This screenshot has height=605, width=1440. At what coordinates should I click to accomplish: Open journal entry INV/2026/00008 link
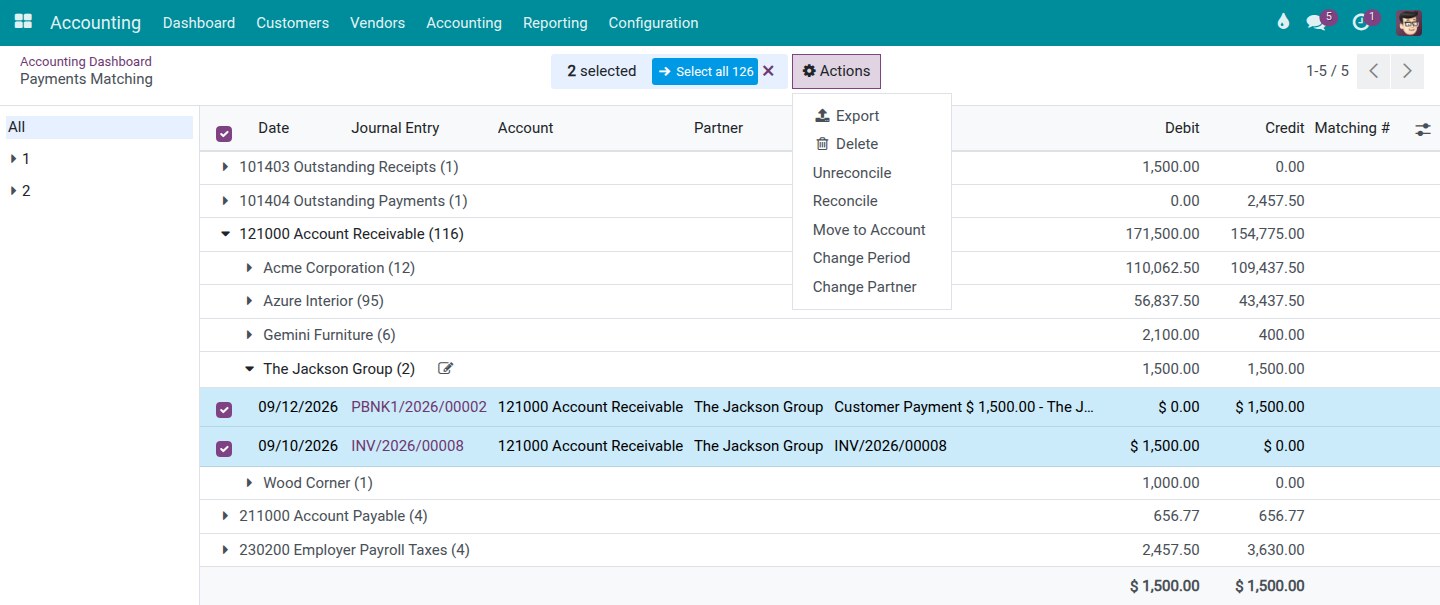click(x=408, y=446)
